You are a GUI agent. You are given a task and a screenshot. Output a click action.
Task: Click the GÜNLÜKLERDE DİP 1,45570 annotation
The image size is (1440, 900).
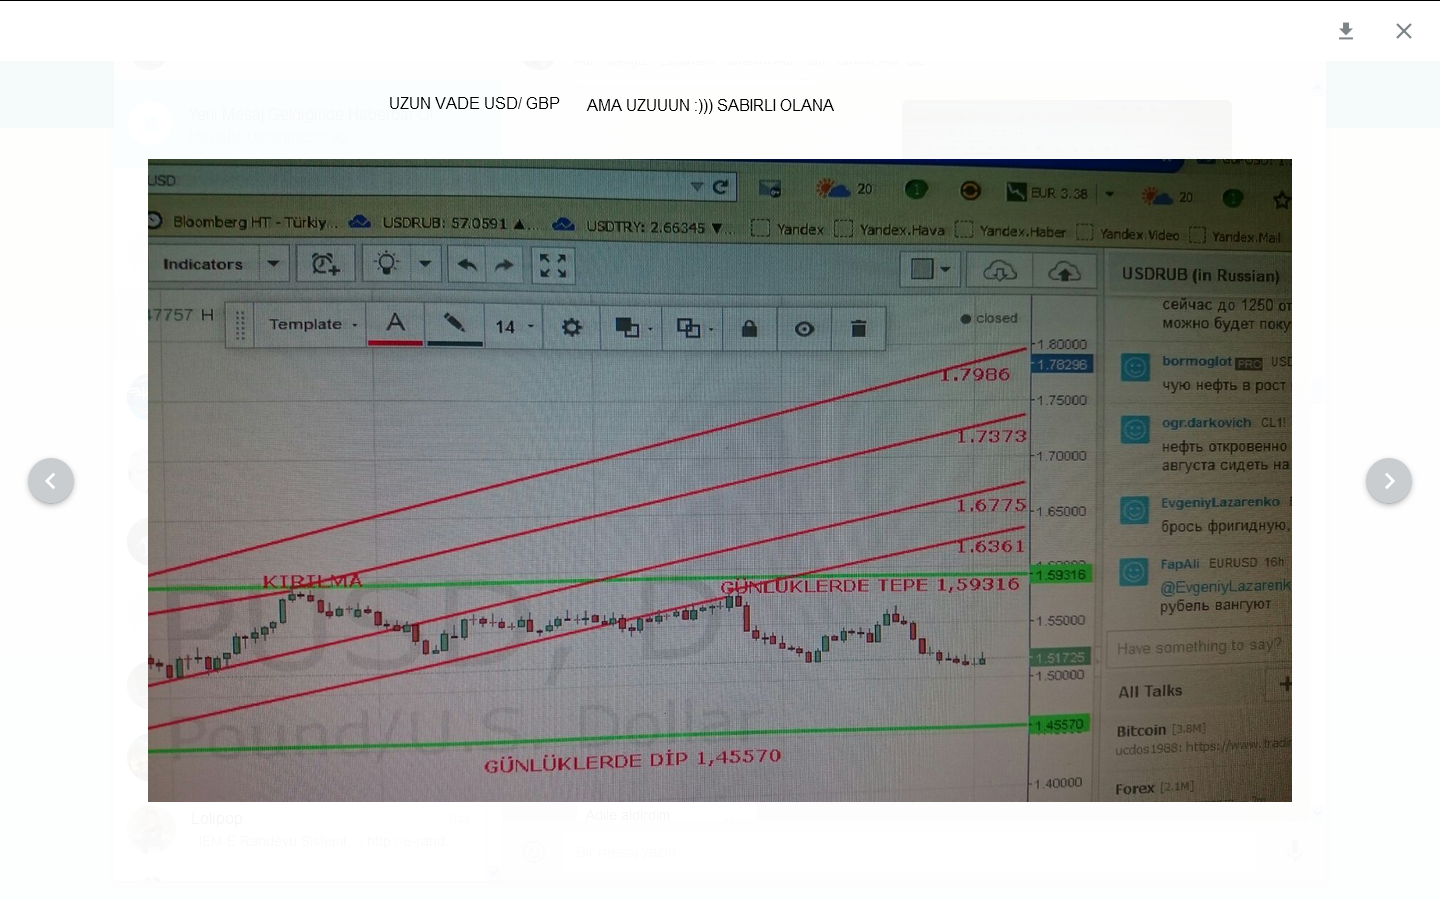coord(632,761)
